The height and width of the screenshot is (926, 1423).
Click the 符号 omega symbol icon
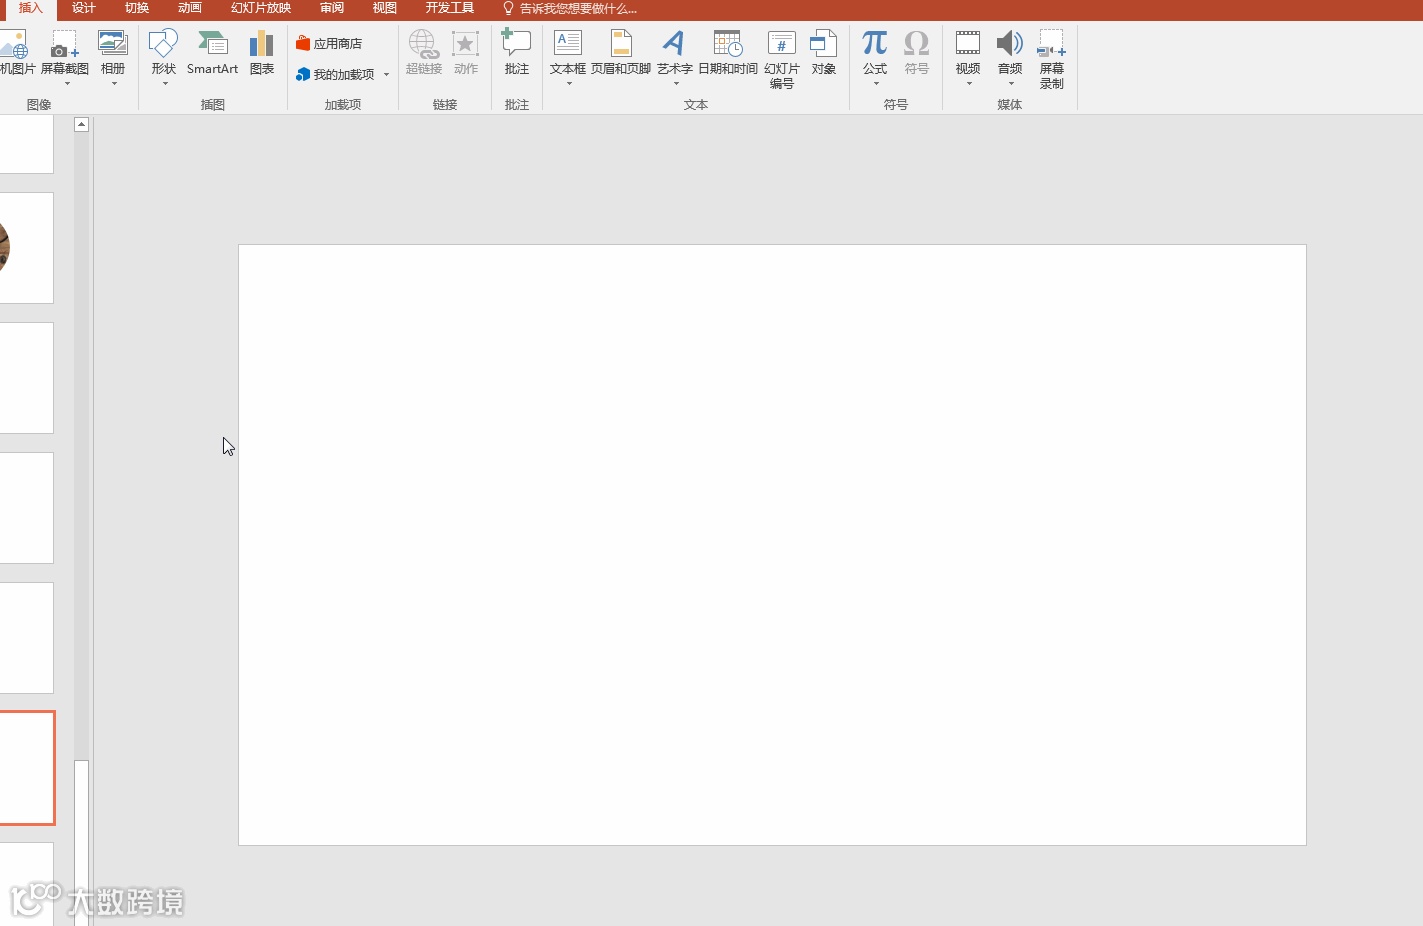917,44
